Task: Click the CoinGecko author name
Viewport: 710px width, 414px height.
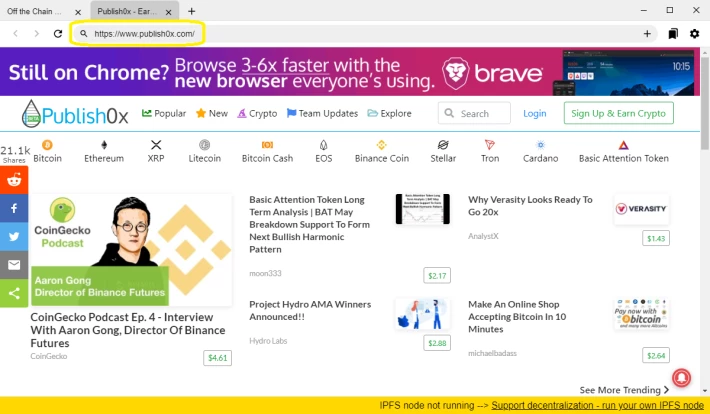Action: tap(49, 356)
